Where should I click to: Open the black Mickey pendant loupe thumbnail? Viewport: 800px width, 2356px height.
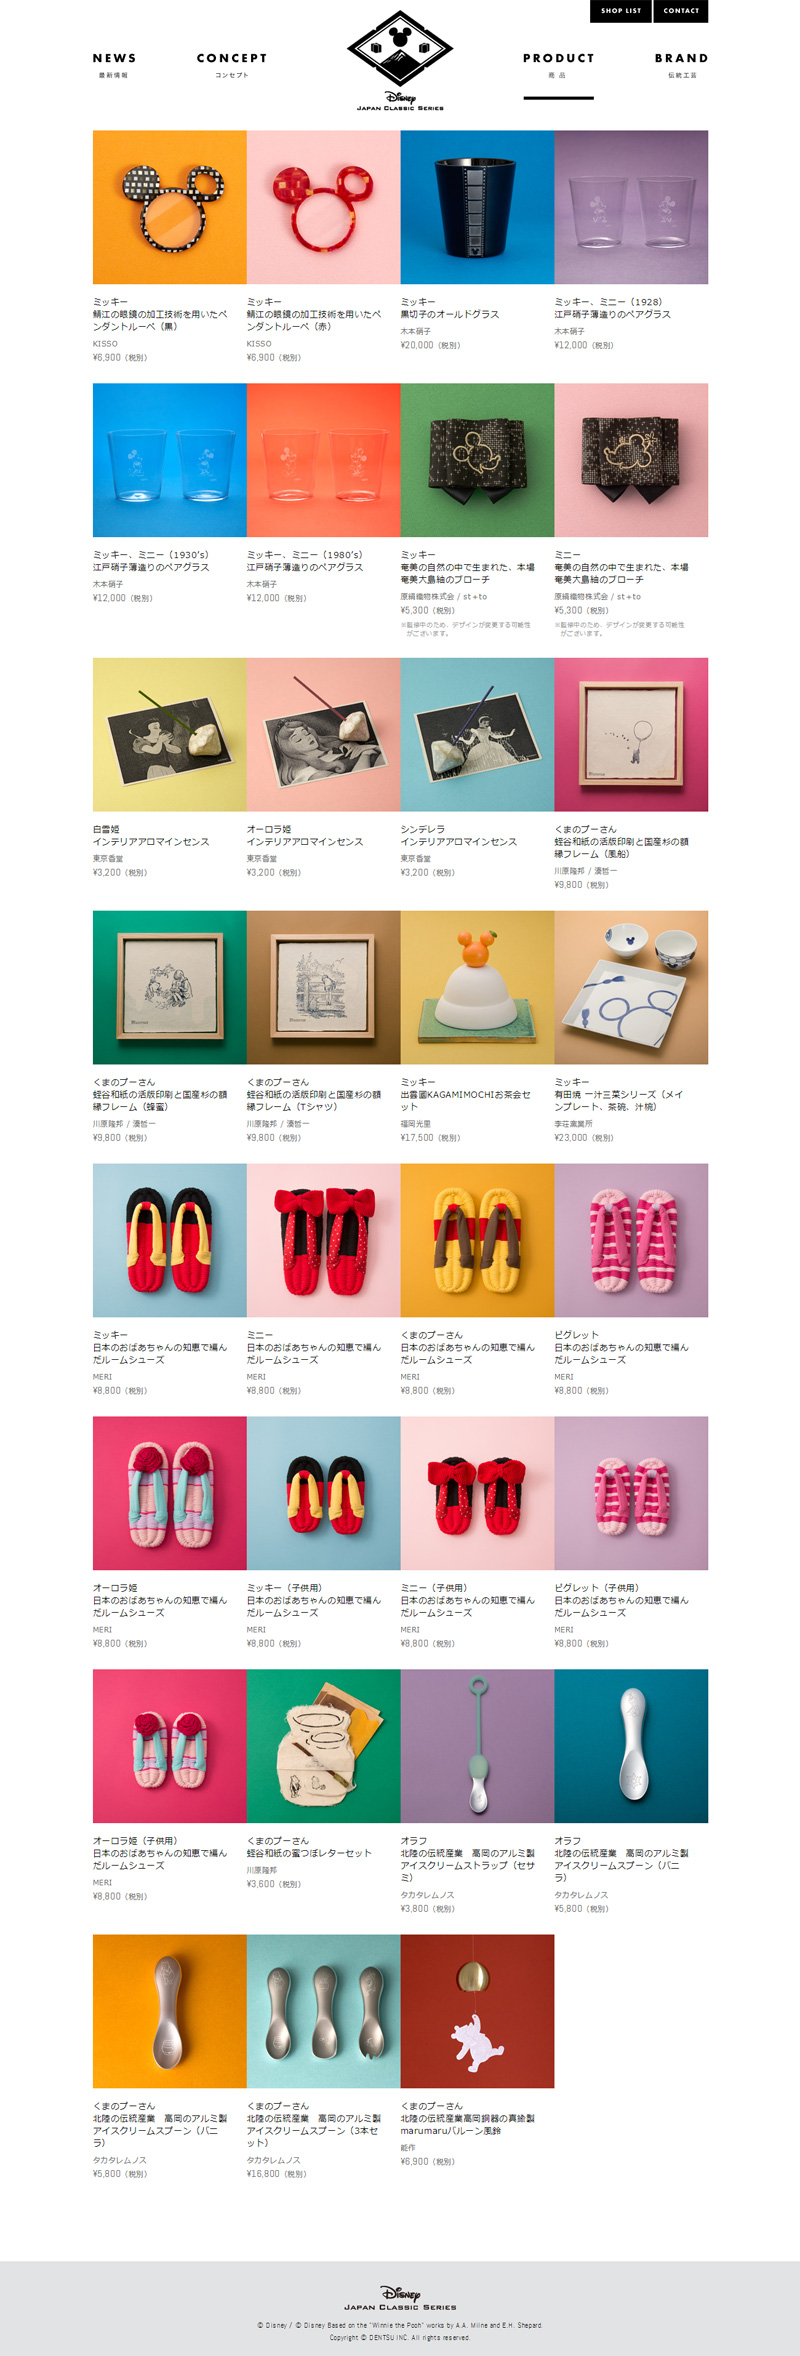pos(170,207)
